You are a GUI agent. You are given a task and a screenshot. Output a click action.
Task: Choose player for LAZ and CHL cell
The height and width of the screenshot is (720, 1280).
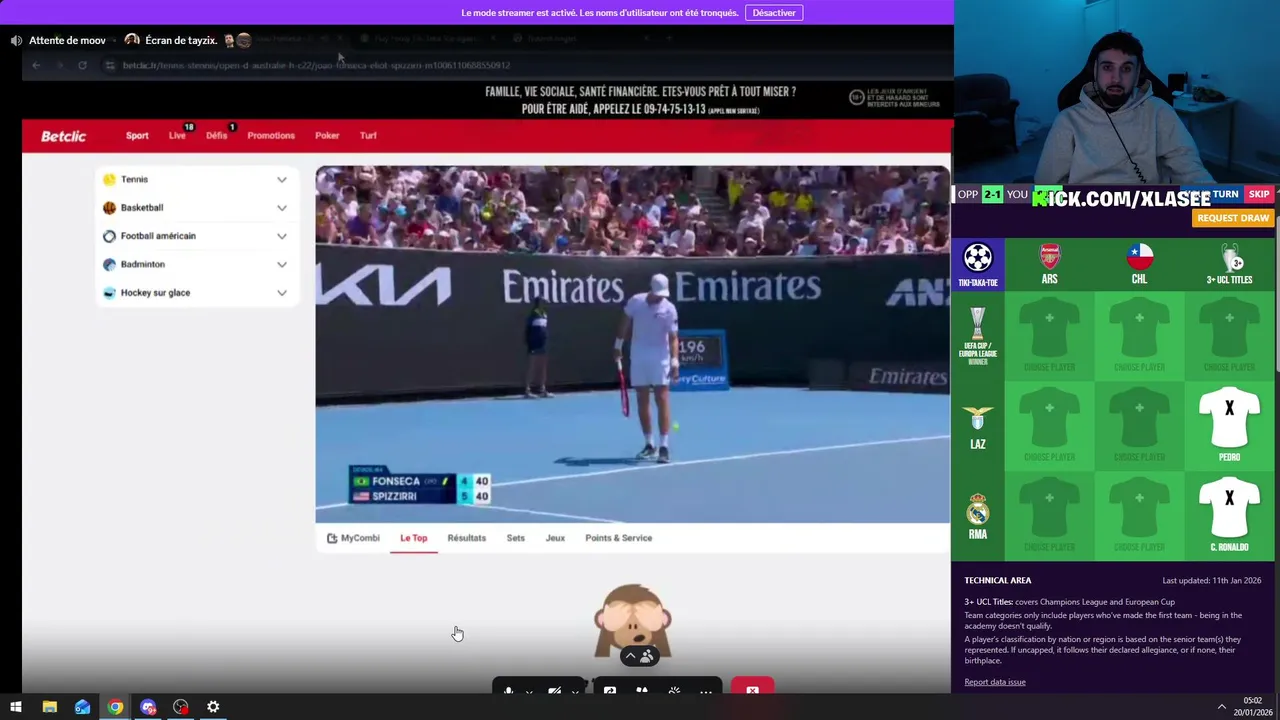1139,426
